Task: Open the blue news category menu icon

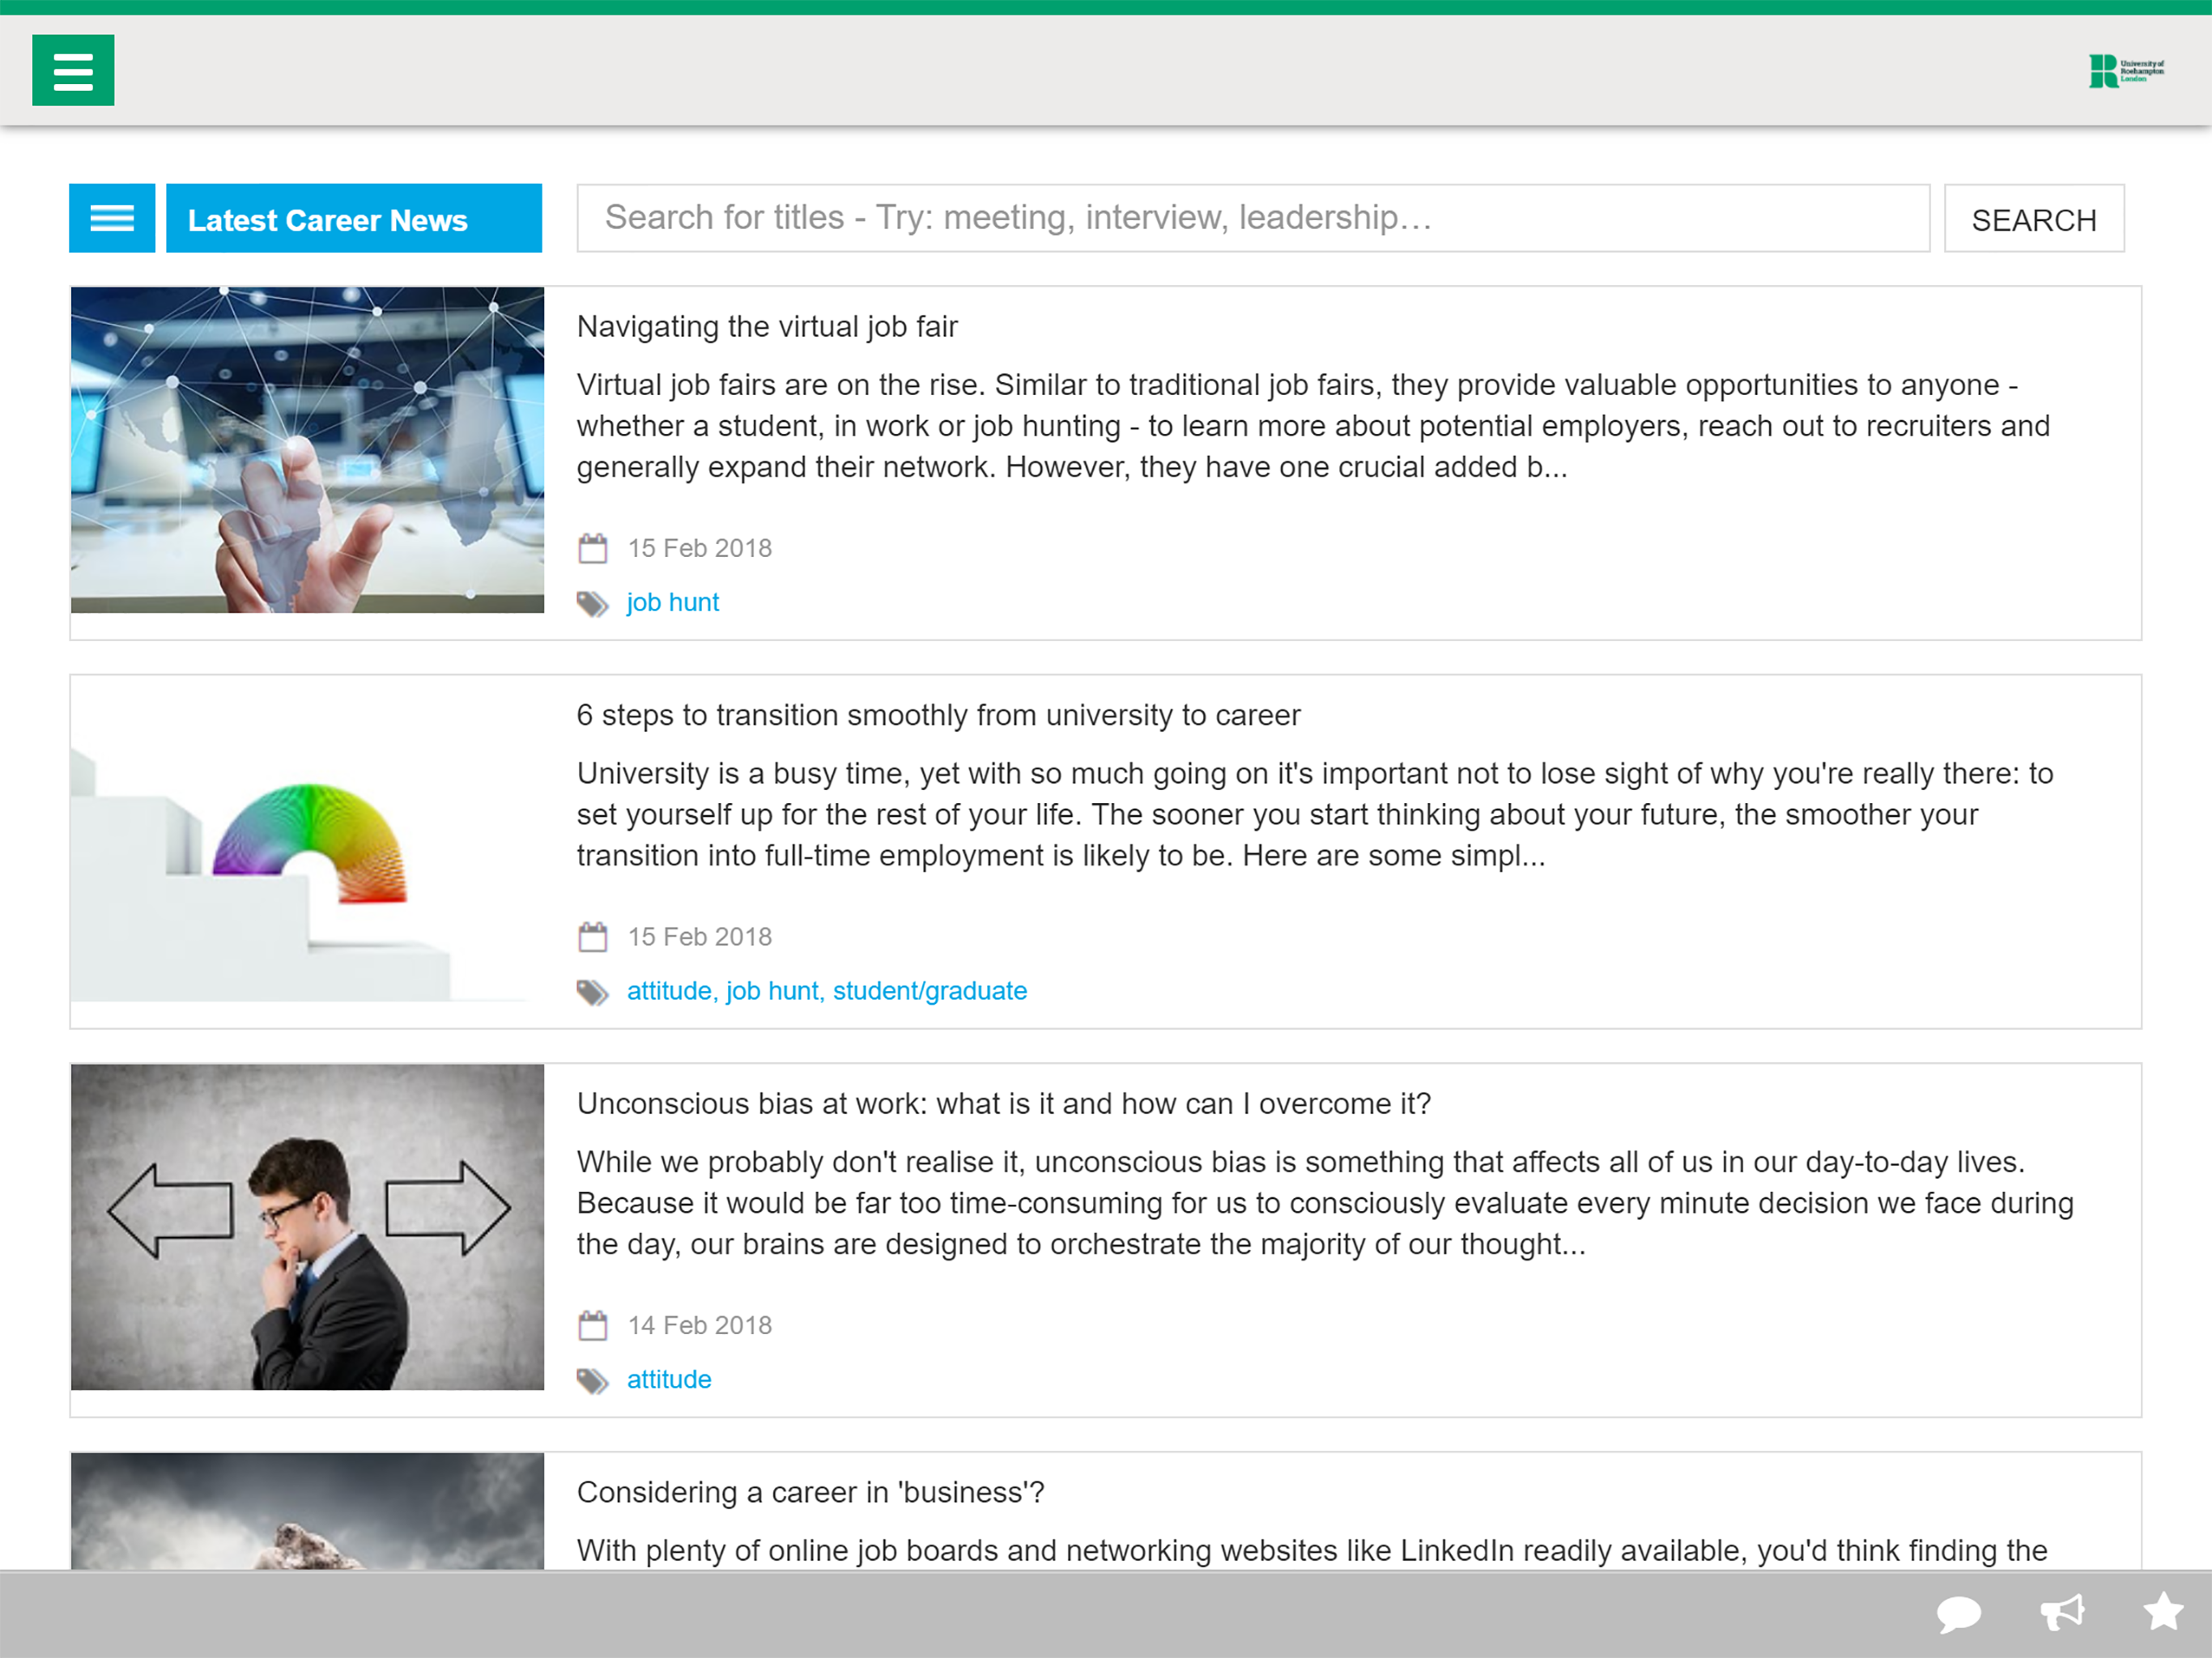Action: tap(112, 218)
